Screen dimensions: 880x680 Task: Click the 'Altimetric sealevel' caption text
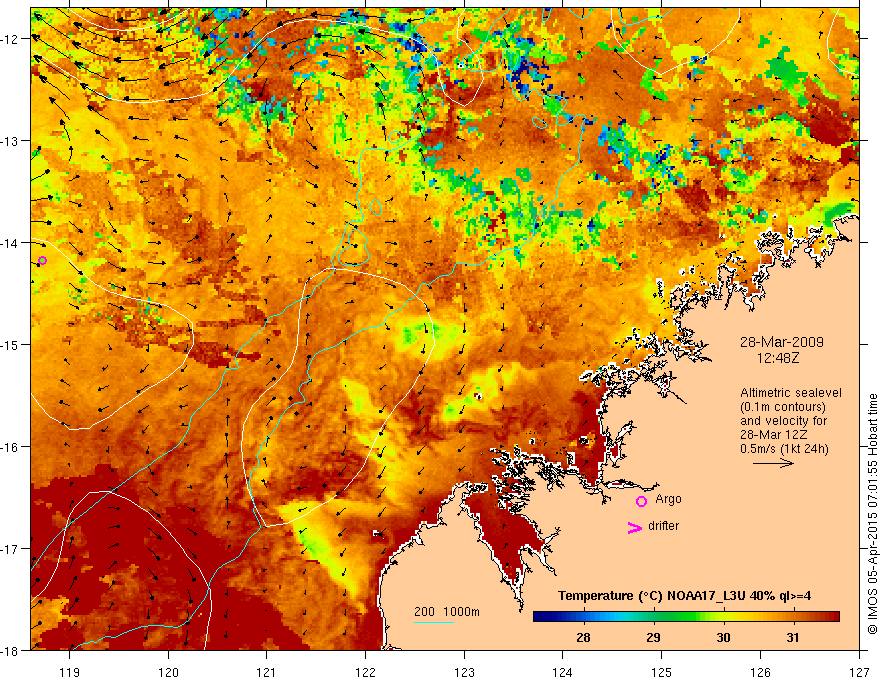(x=791, y=393)
